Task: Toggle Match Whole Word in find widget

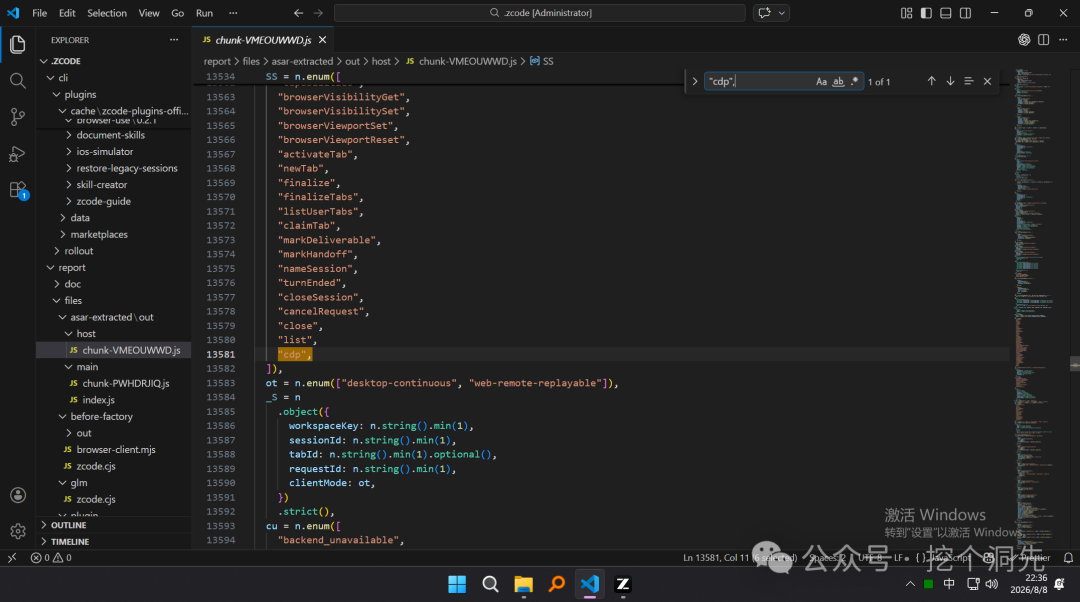Action: 838,81
